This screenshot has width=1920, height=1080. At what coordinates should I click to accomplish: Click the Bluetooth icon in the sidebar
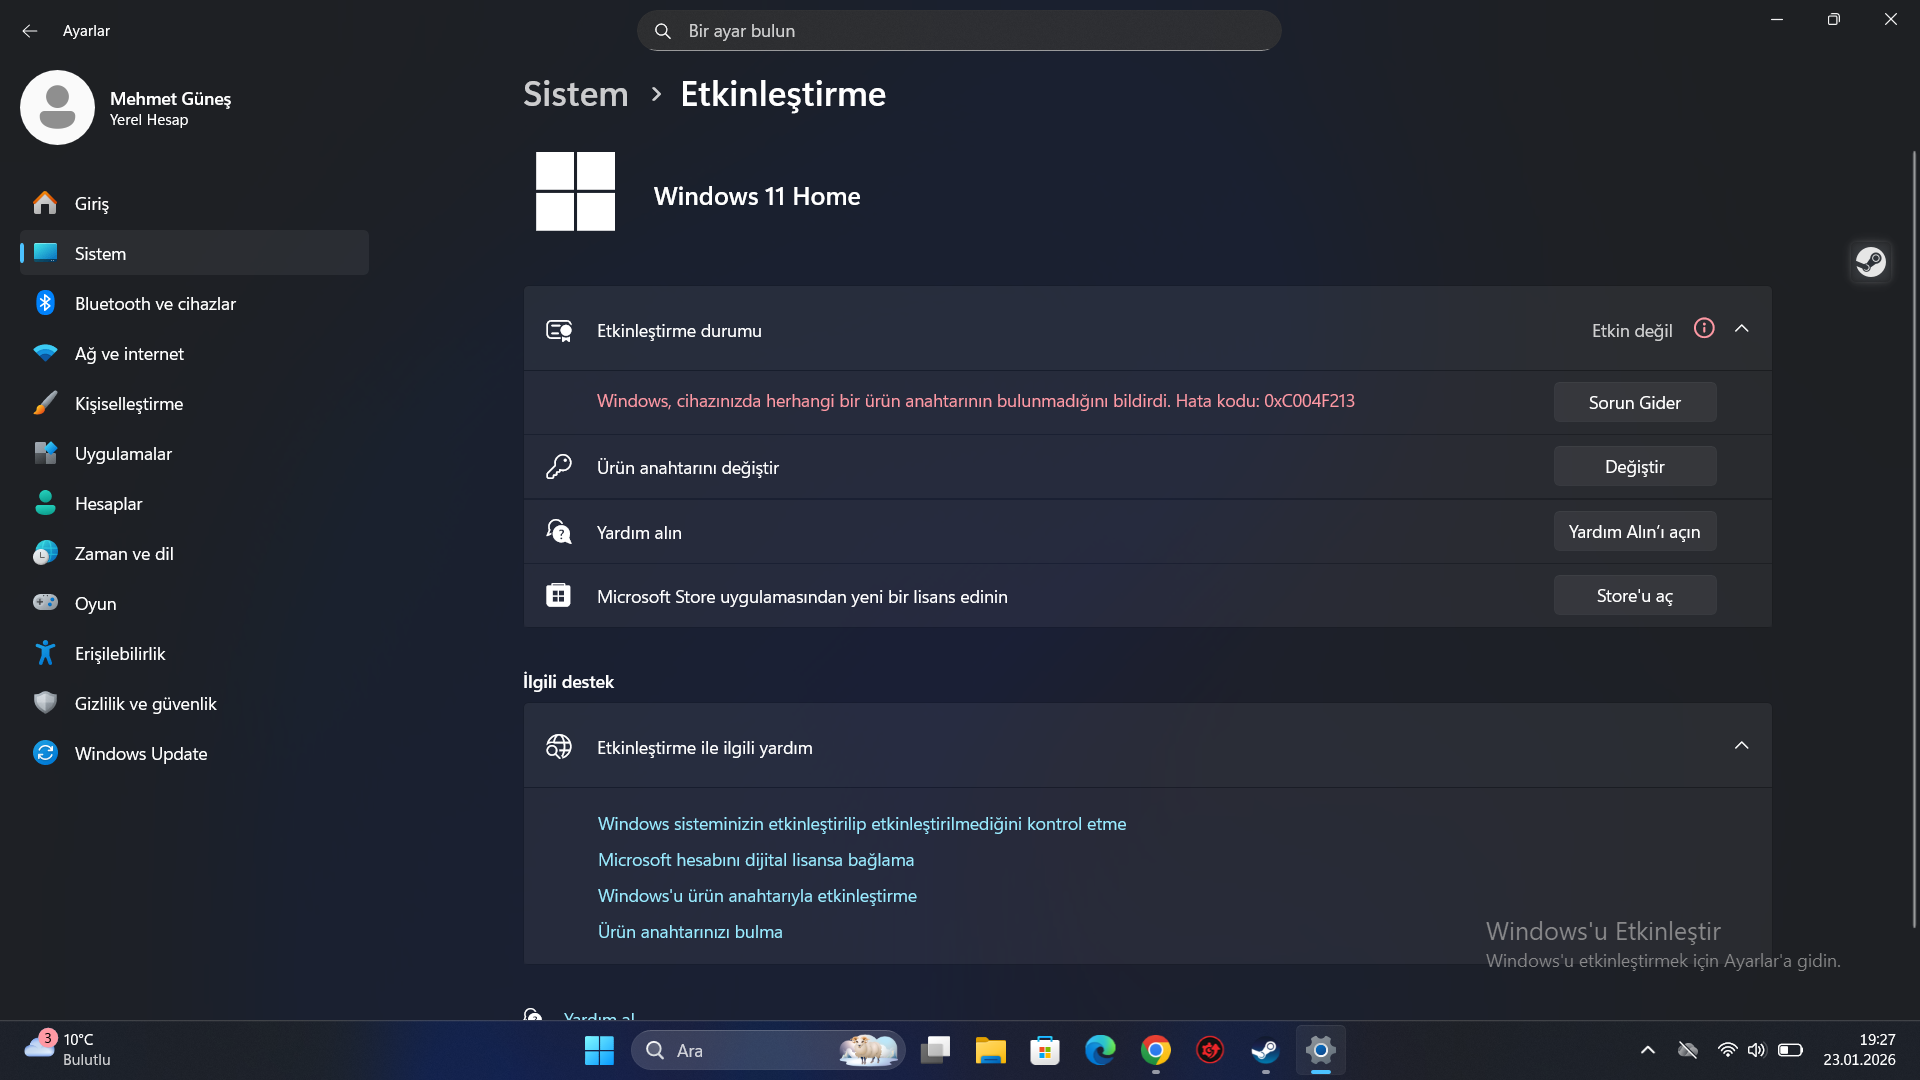pos(45,303)
